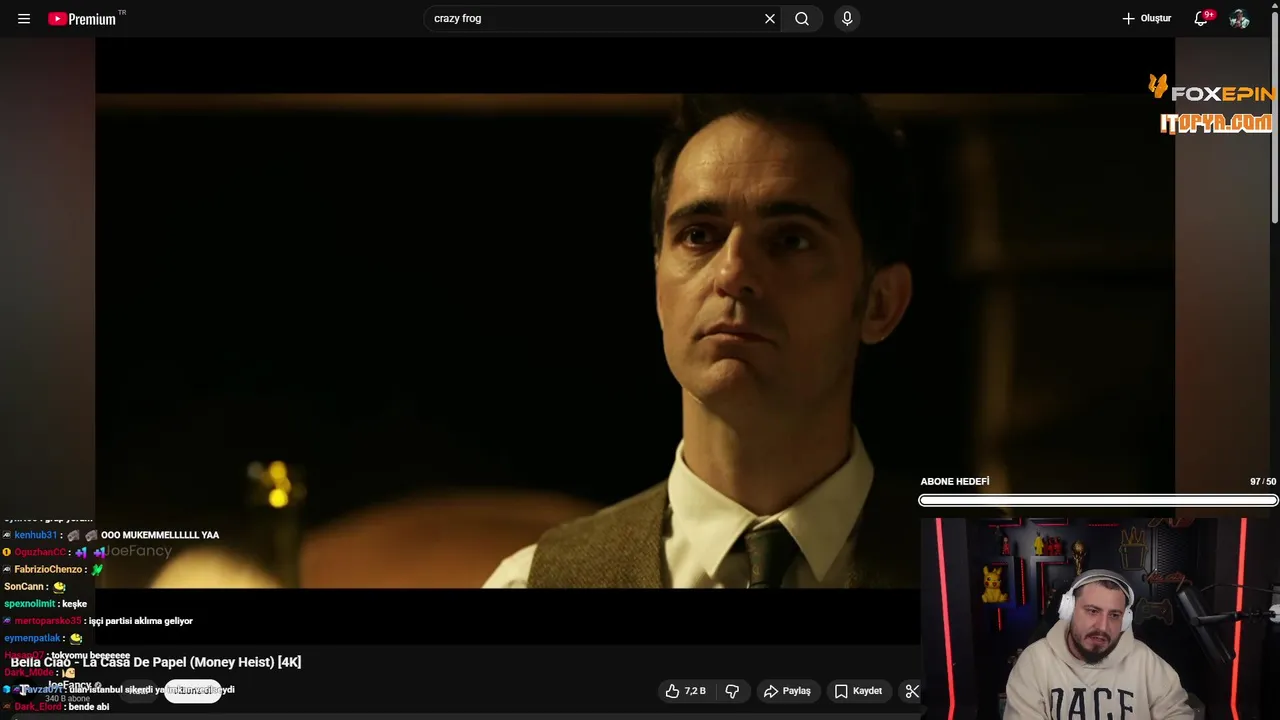This screenshot has height=720, width=1280.
Task: Click the itopya.com sponsor logo
Action: point(1216,123)
